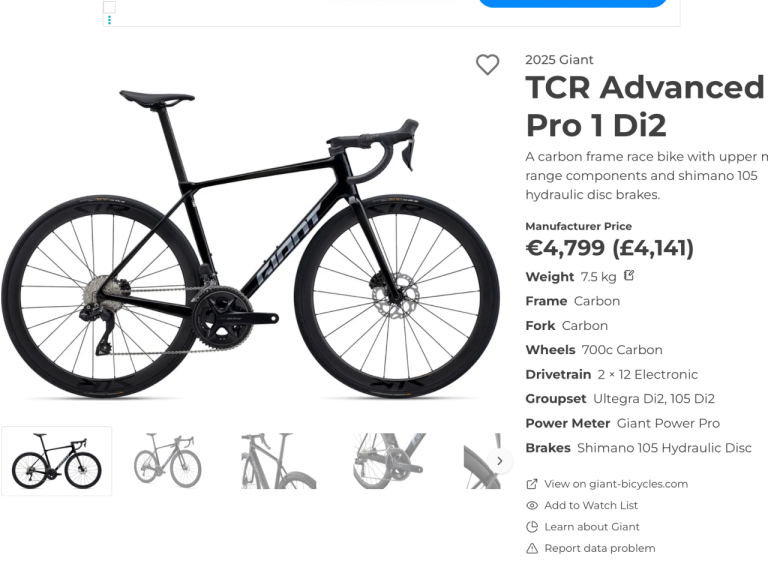Open the three-dot menu icon at top

click(x=109, y=20)
